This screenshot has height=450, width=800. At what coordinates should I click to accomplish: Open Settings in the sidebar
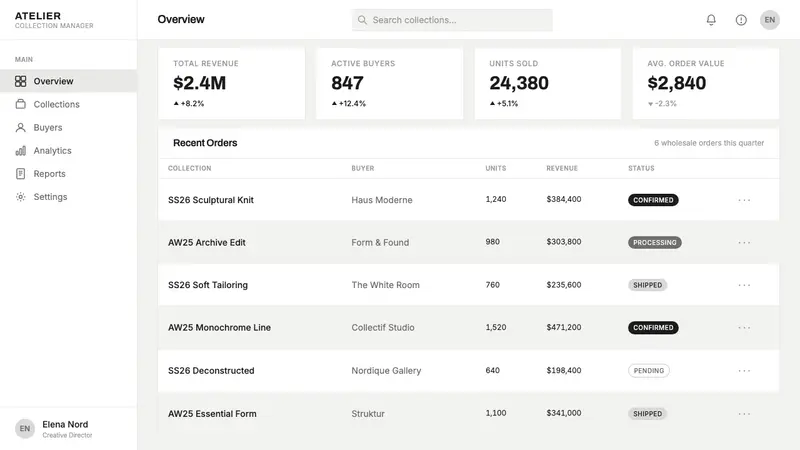click(68, 197)
